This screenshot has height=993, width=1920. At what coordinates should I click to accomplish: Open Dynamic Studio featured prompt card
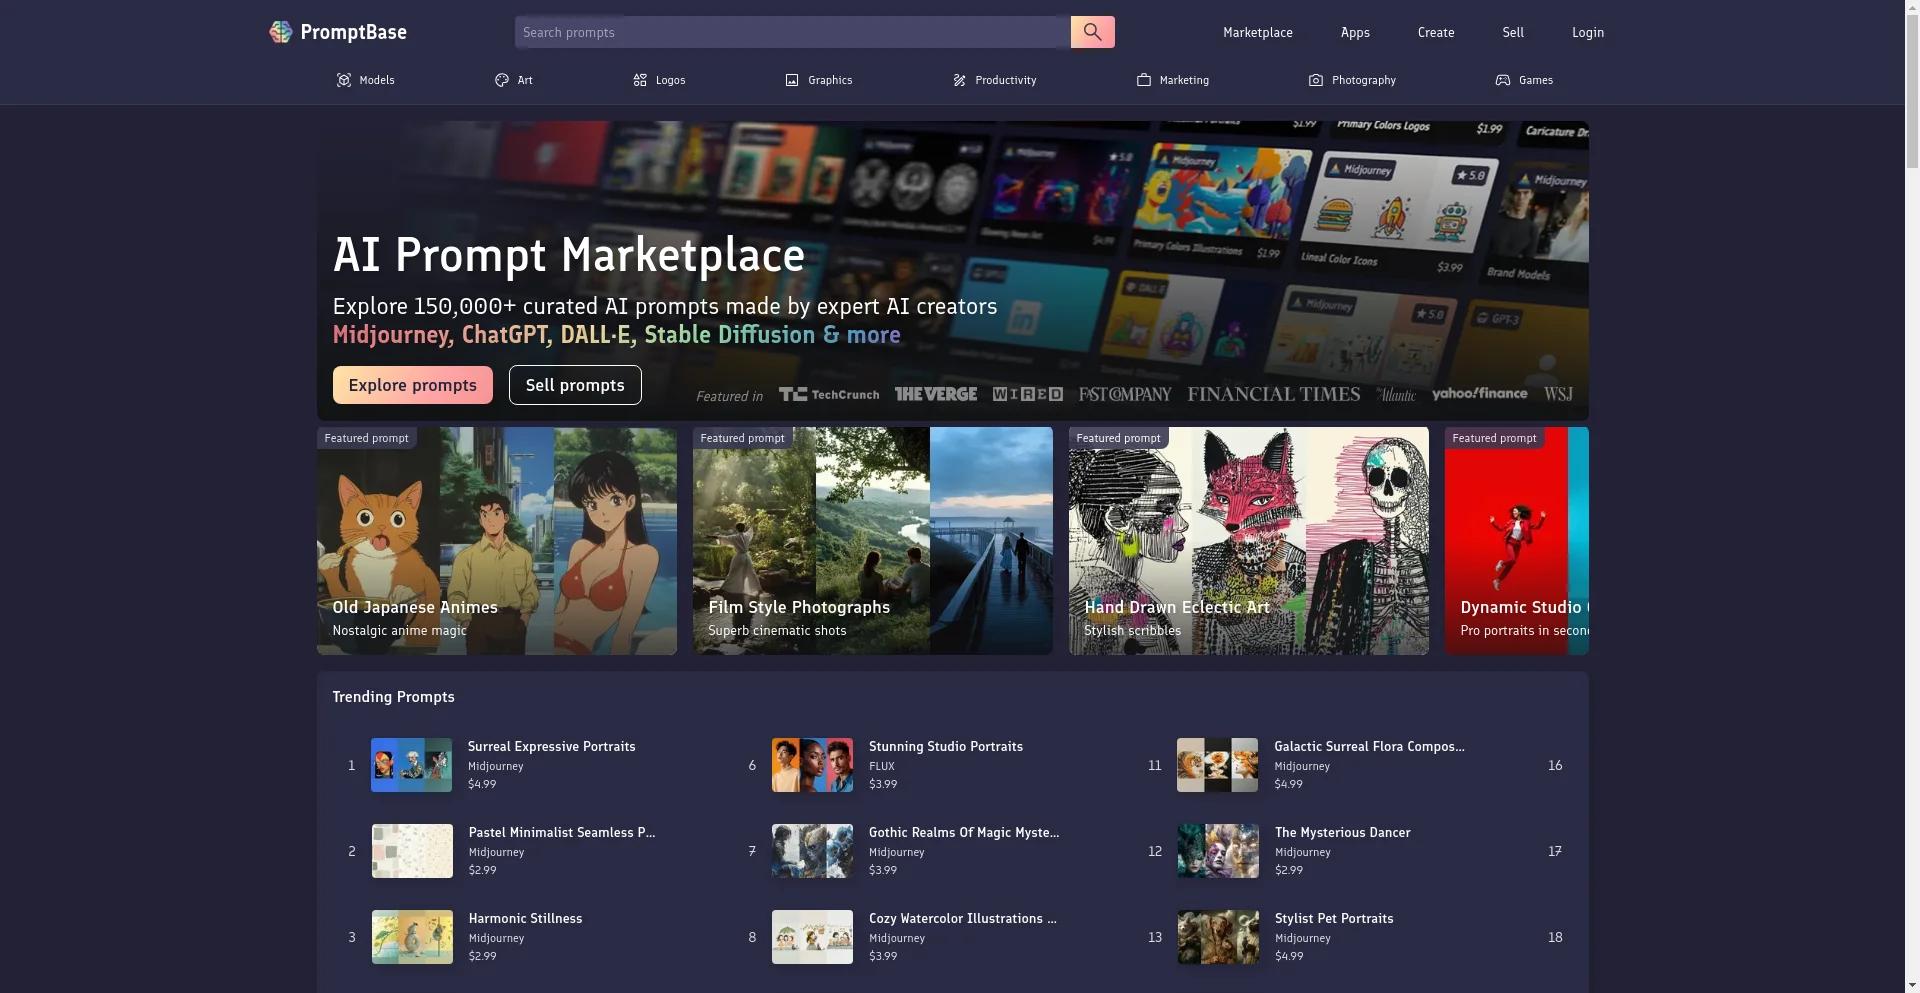(1517, 541)
